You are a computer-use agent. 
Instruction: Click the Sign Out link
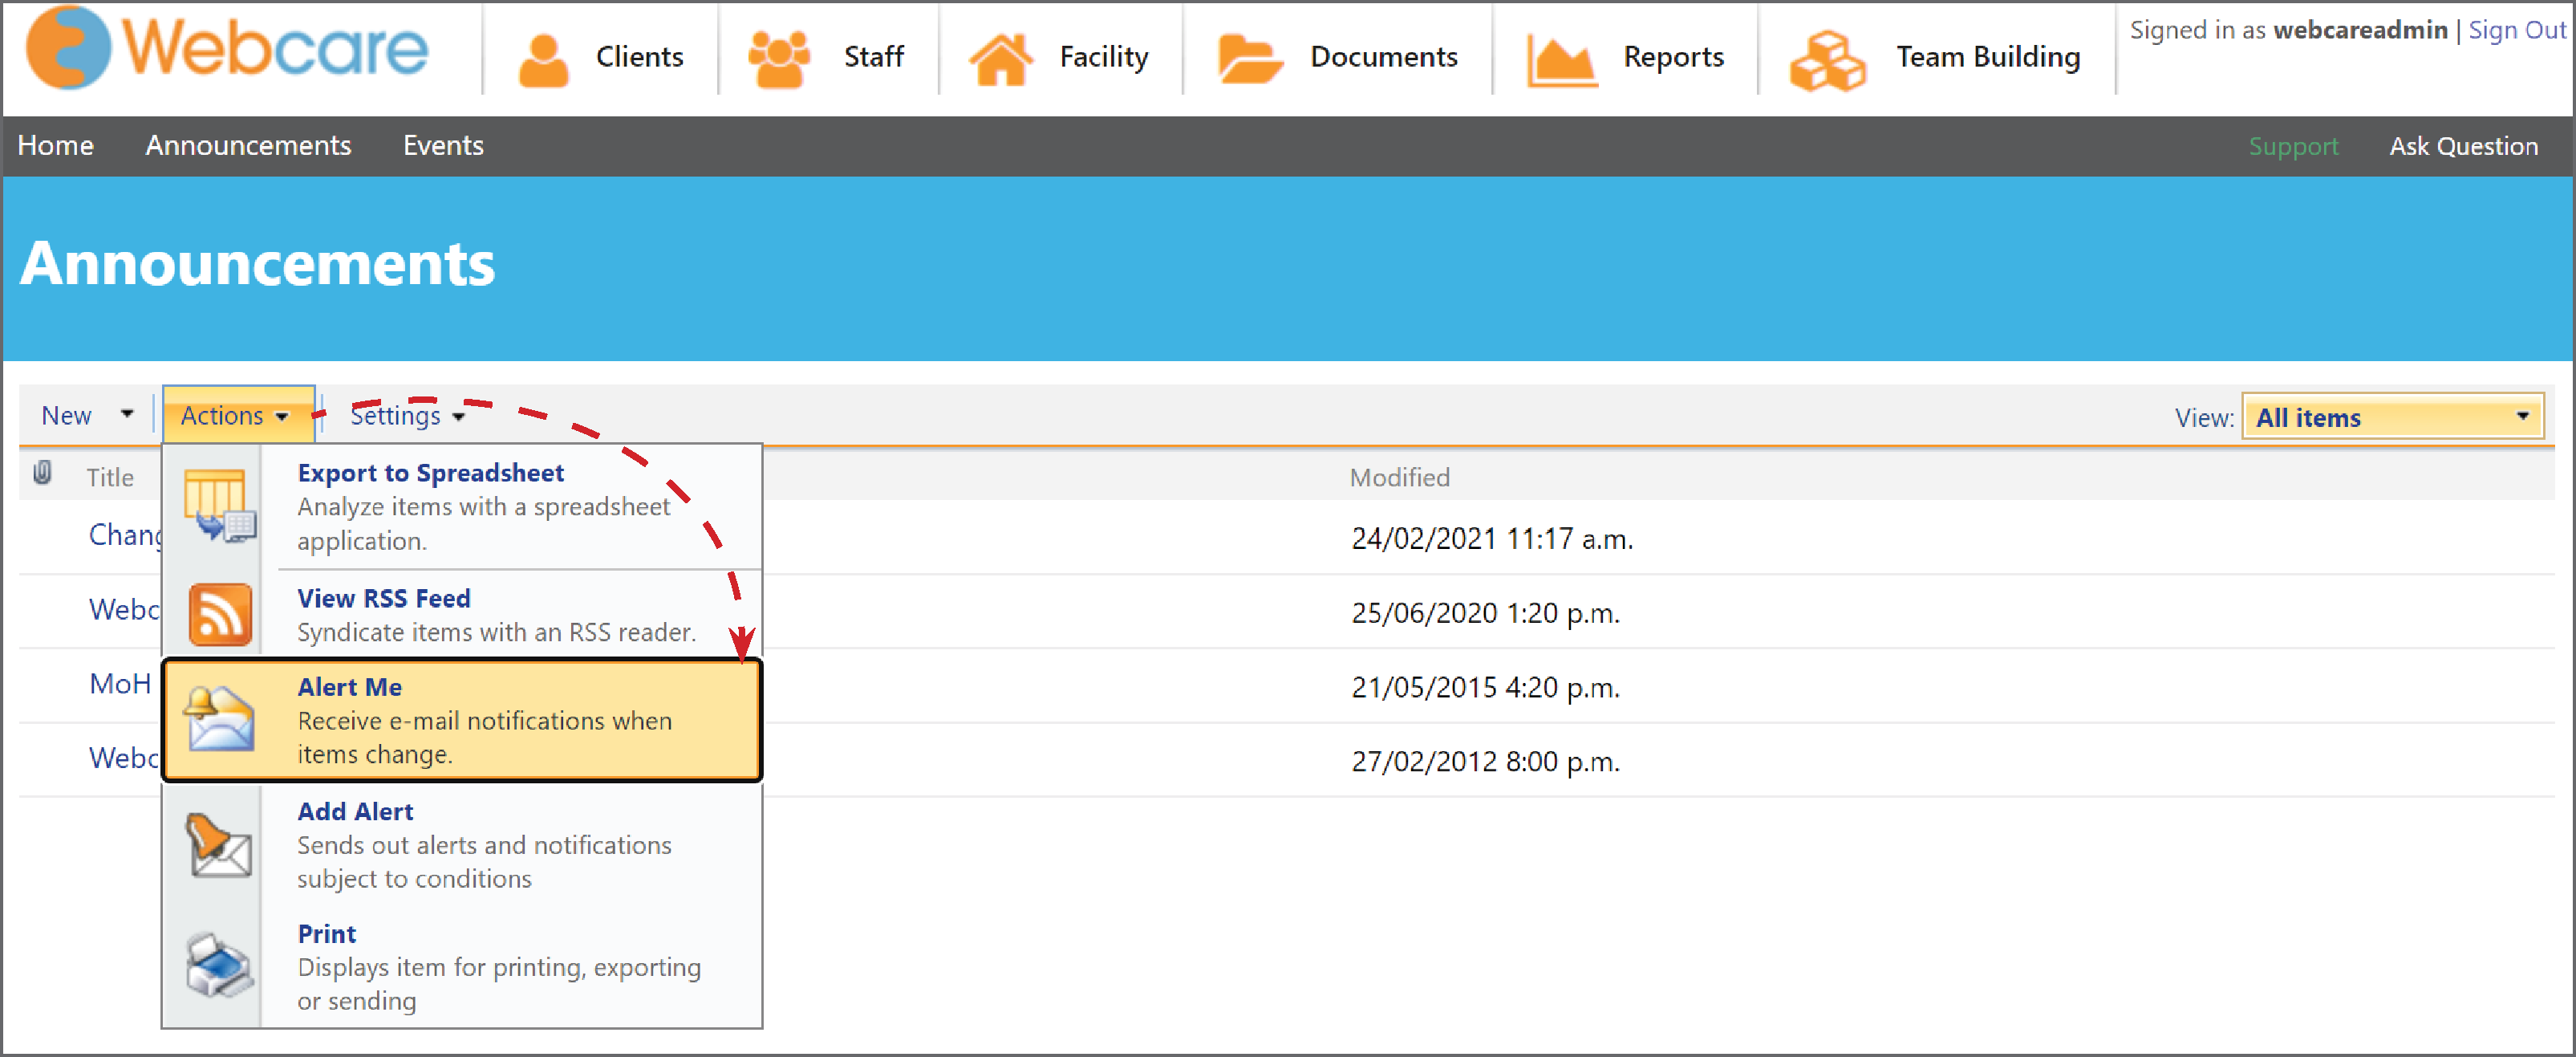point(2516,30)
